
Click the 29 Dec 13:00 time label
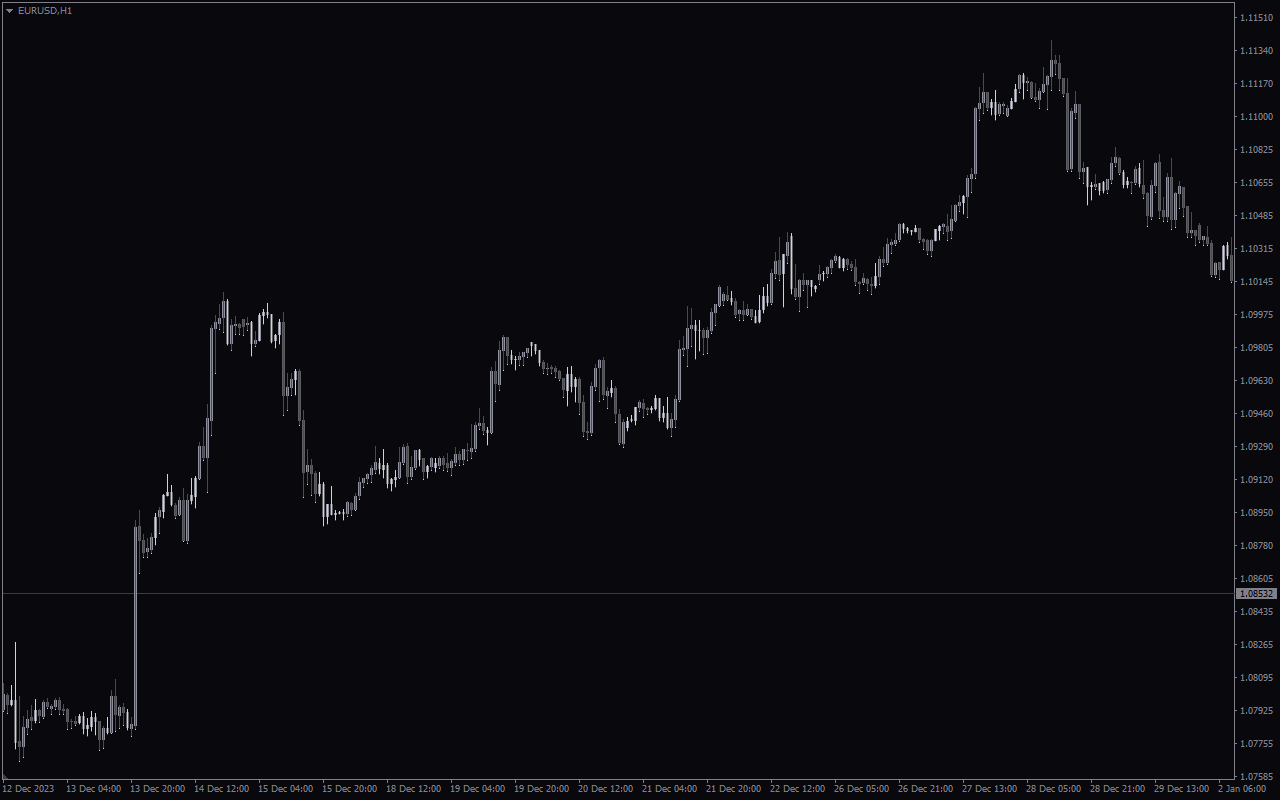coord(1182,789)
